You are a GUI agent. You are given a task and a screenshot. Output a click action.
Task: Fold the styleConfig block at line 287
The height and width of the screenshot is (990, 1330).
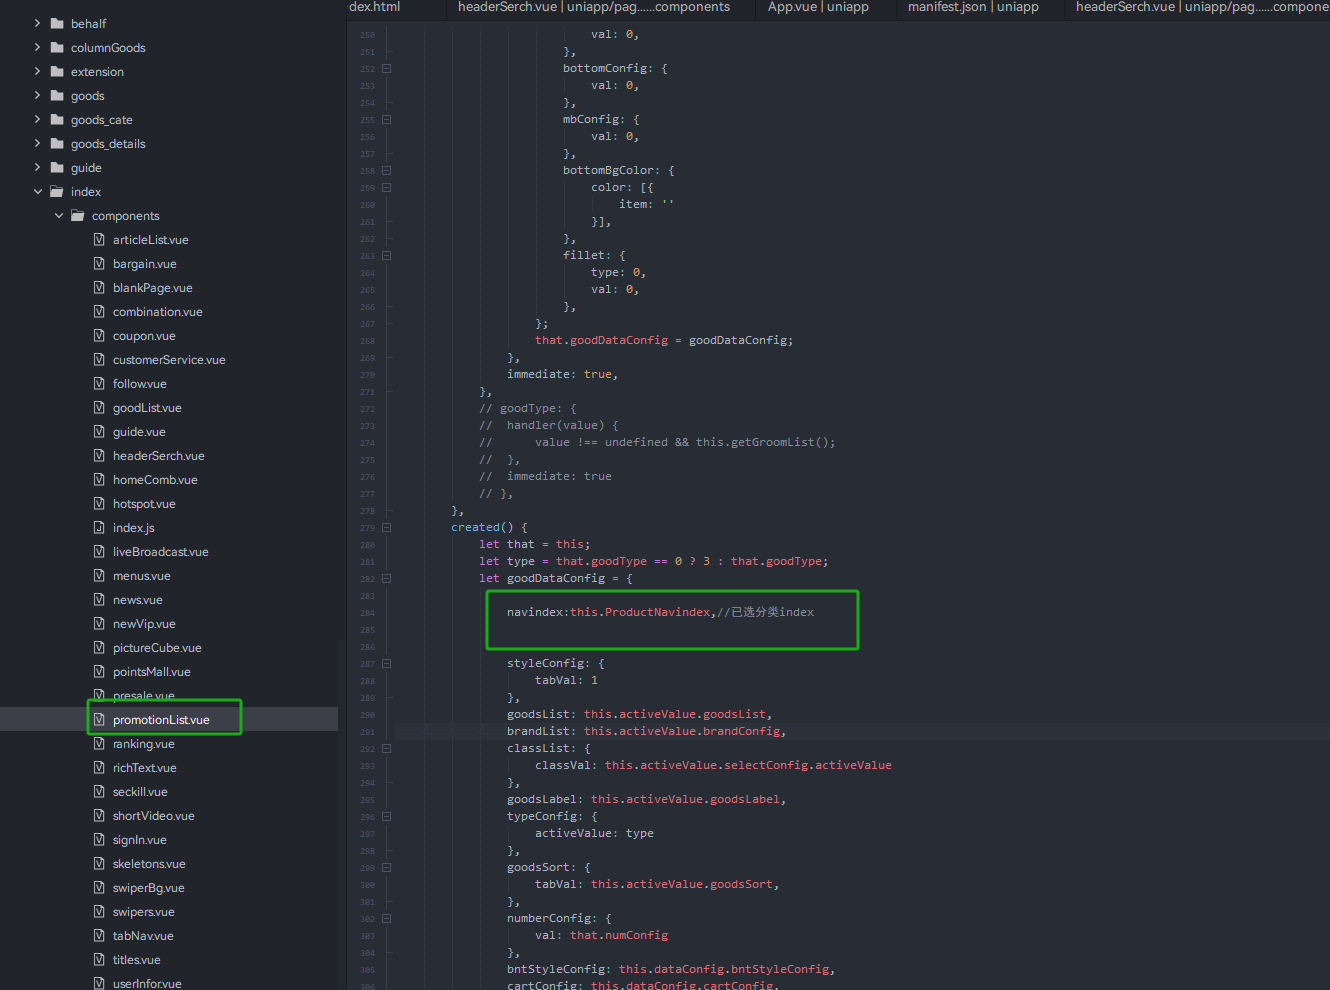pos(387,663)
